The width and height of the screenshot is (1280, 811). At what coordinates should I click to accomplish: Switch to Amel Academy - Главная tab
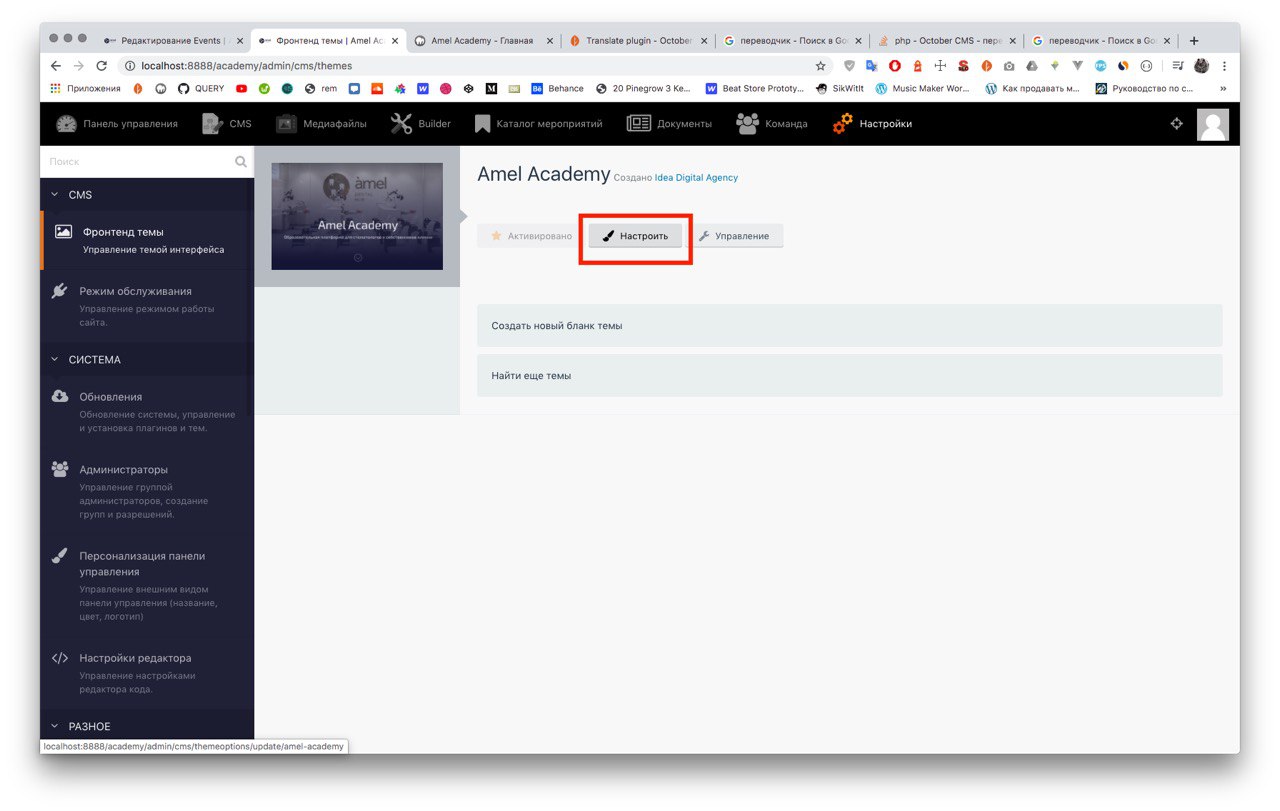482,41
